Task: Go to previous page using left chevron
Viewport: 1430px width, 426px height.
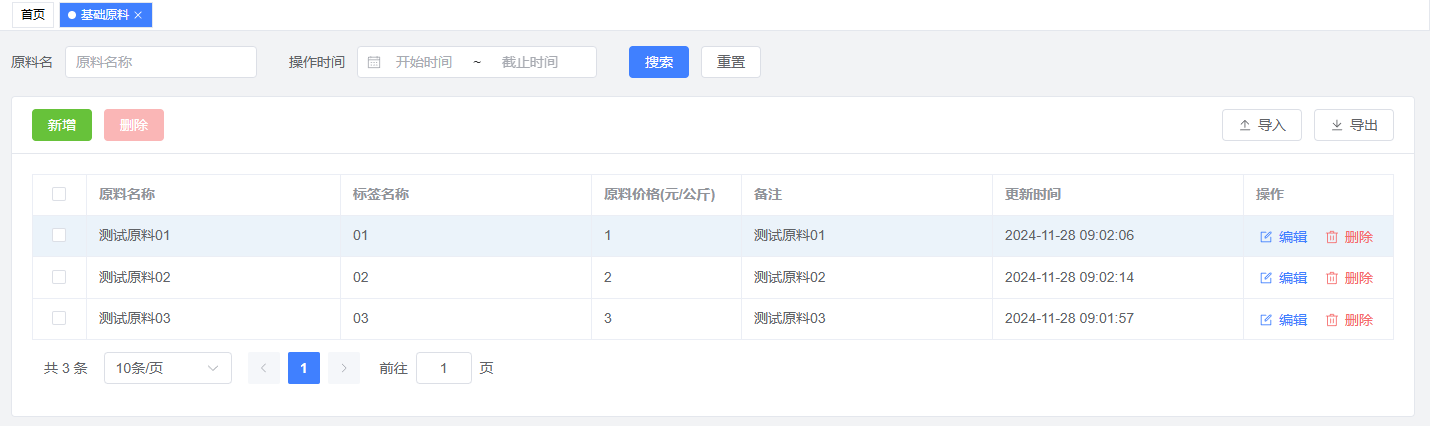Action: coord(264,368)
